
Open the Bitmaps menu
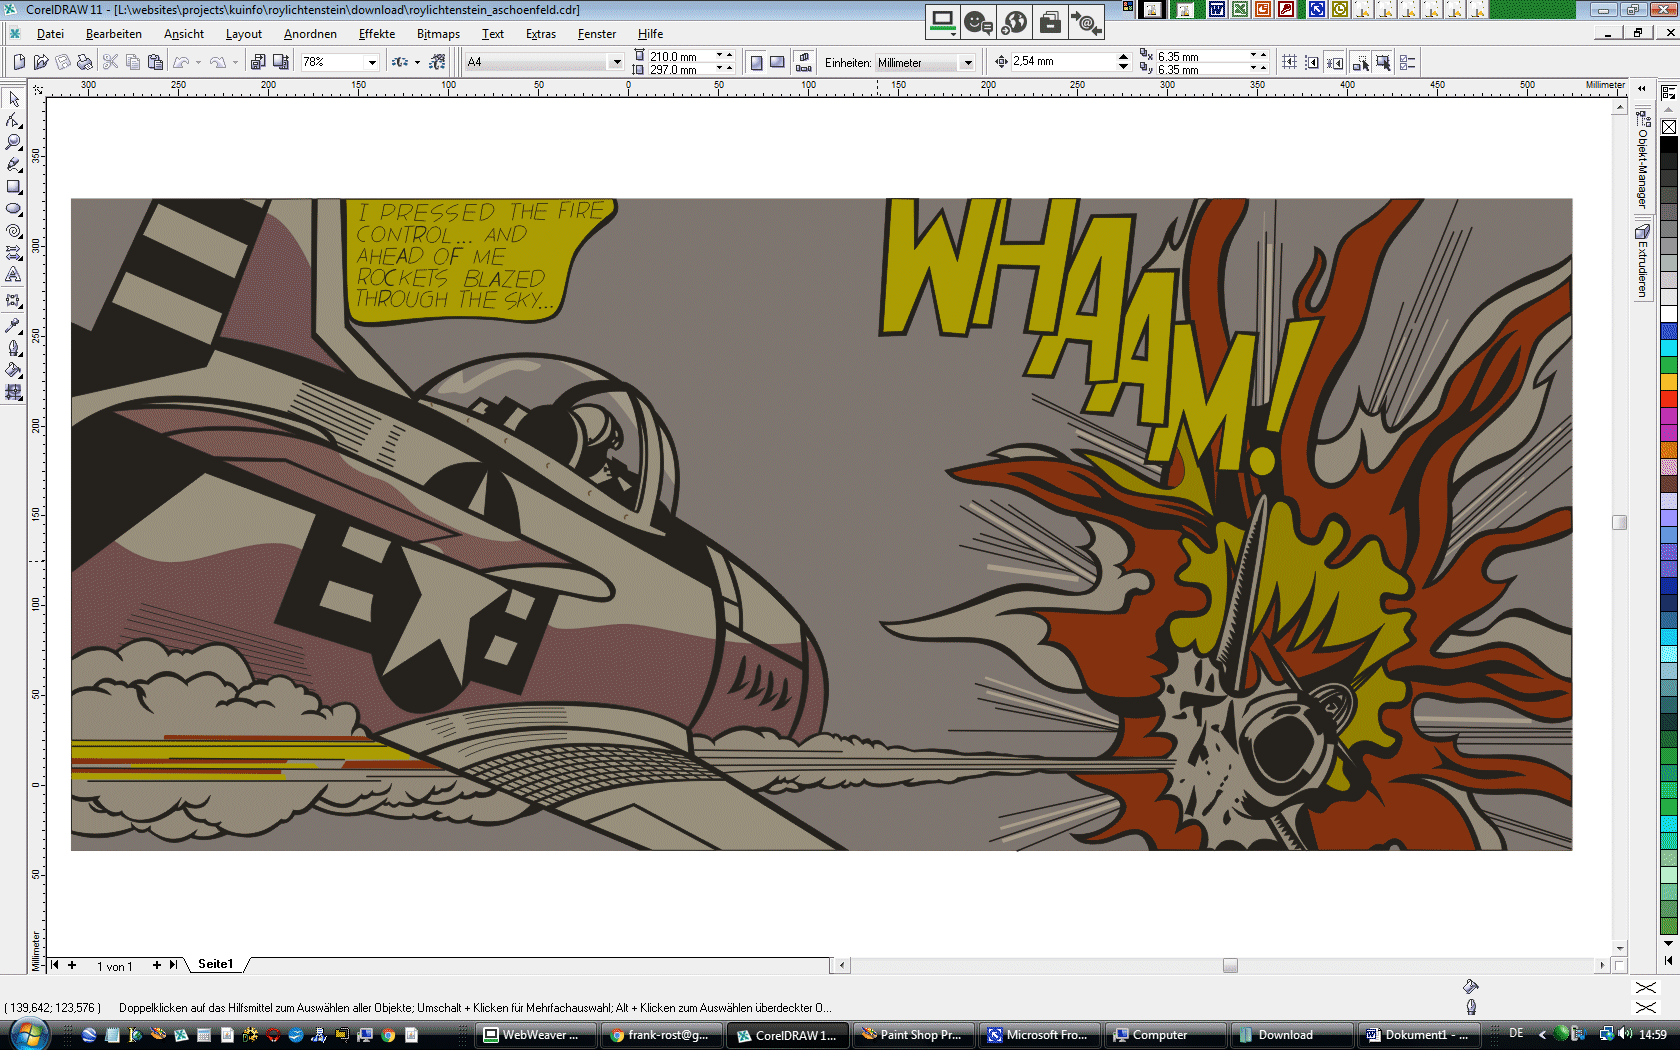pyautogui.click(x=438, y=34)
